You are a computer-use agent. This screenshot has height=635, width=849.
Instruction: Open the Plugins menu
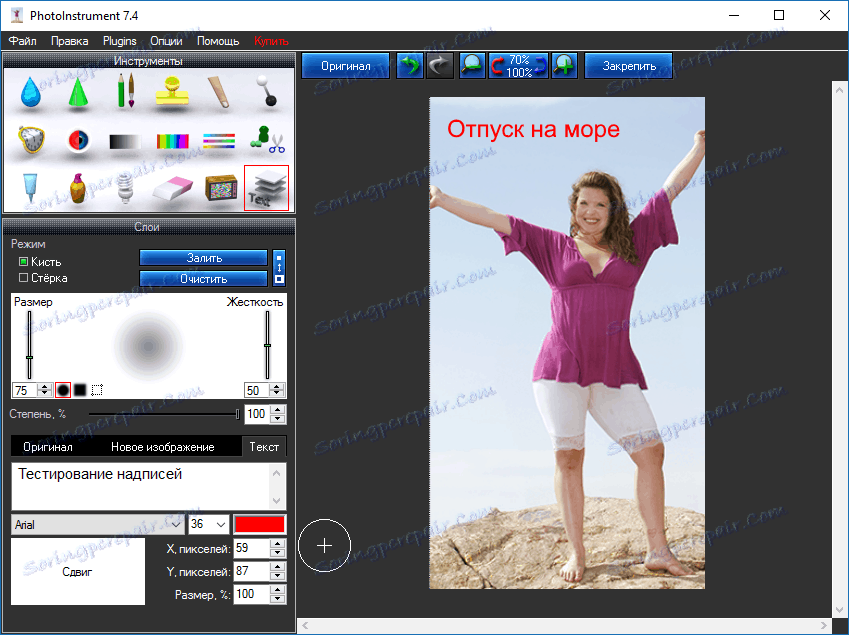click(119, 41)
